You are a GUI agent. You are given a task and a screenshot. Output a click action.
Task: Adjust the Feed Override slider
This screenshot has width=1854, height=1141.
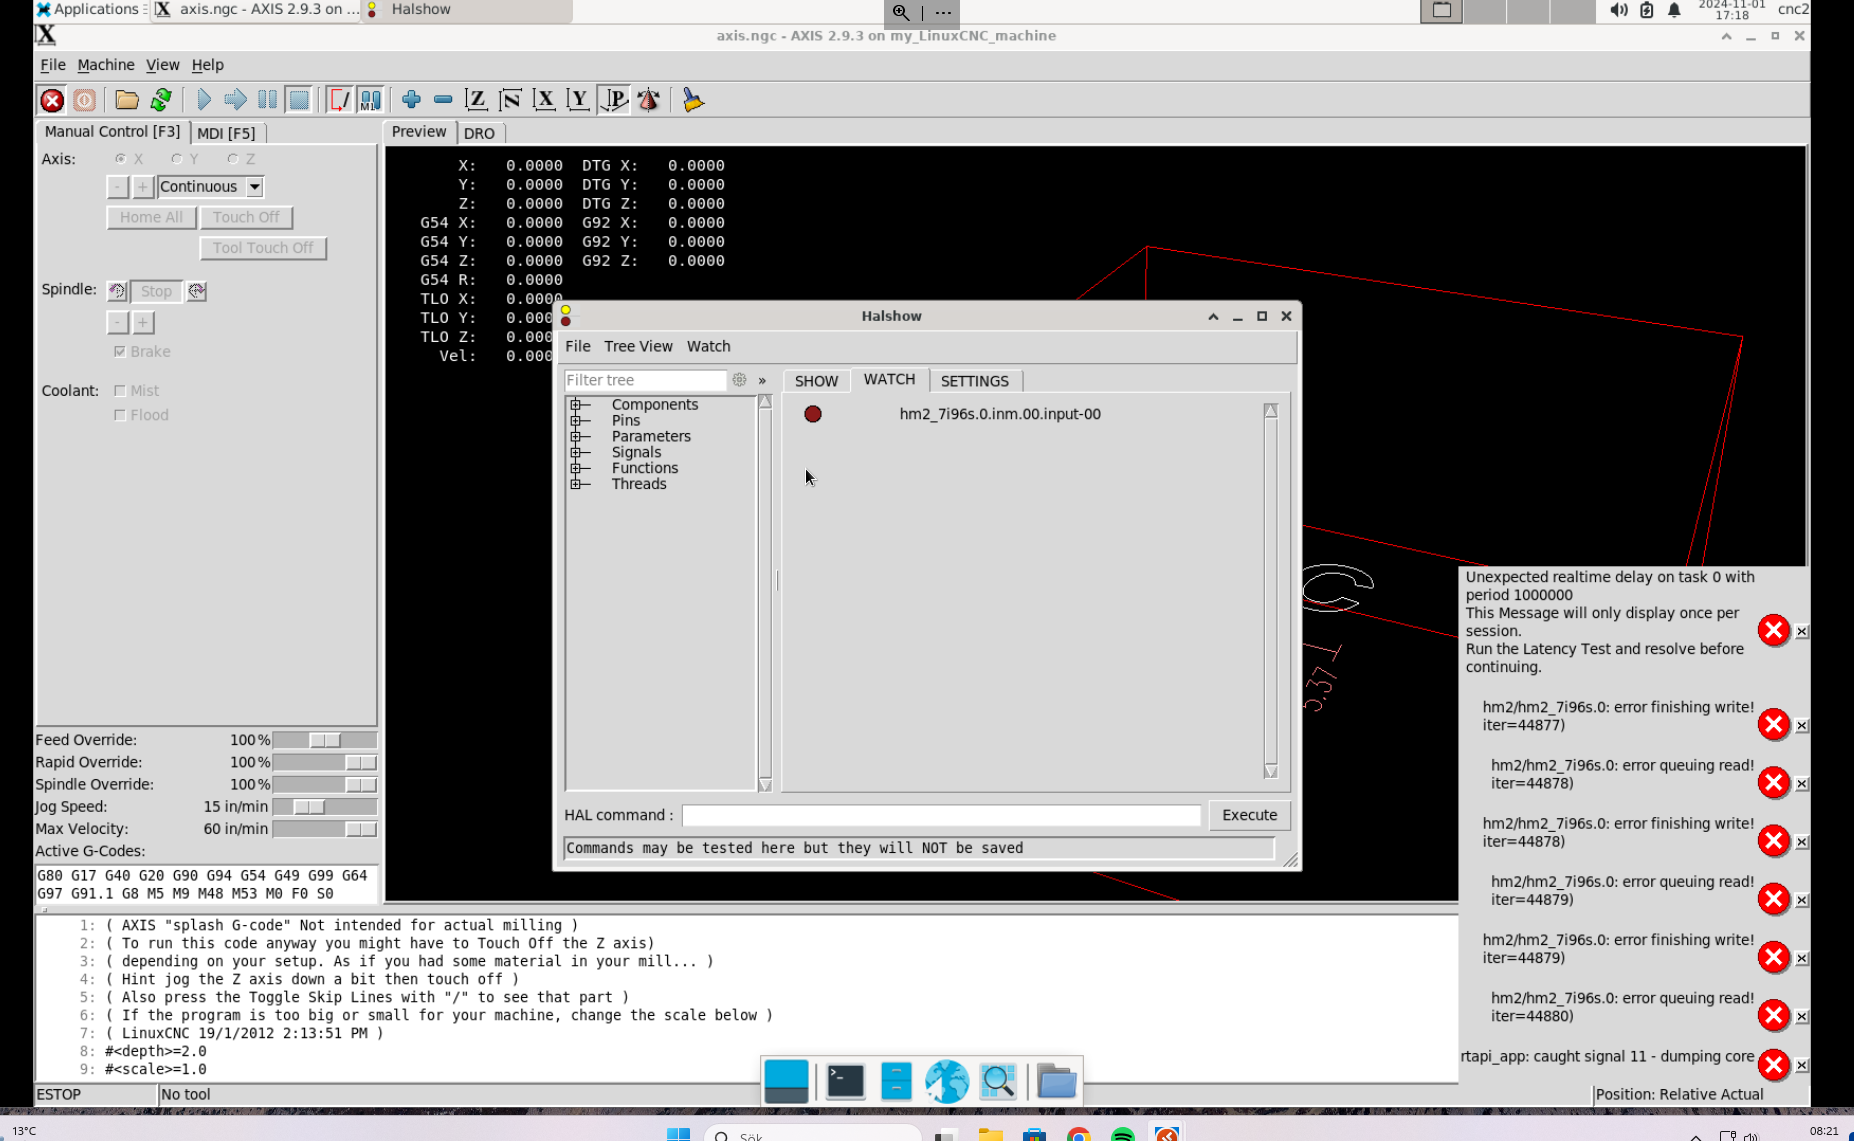[x=324, y=740]
